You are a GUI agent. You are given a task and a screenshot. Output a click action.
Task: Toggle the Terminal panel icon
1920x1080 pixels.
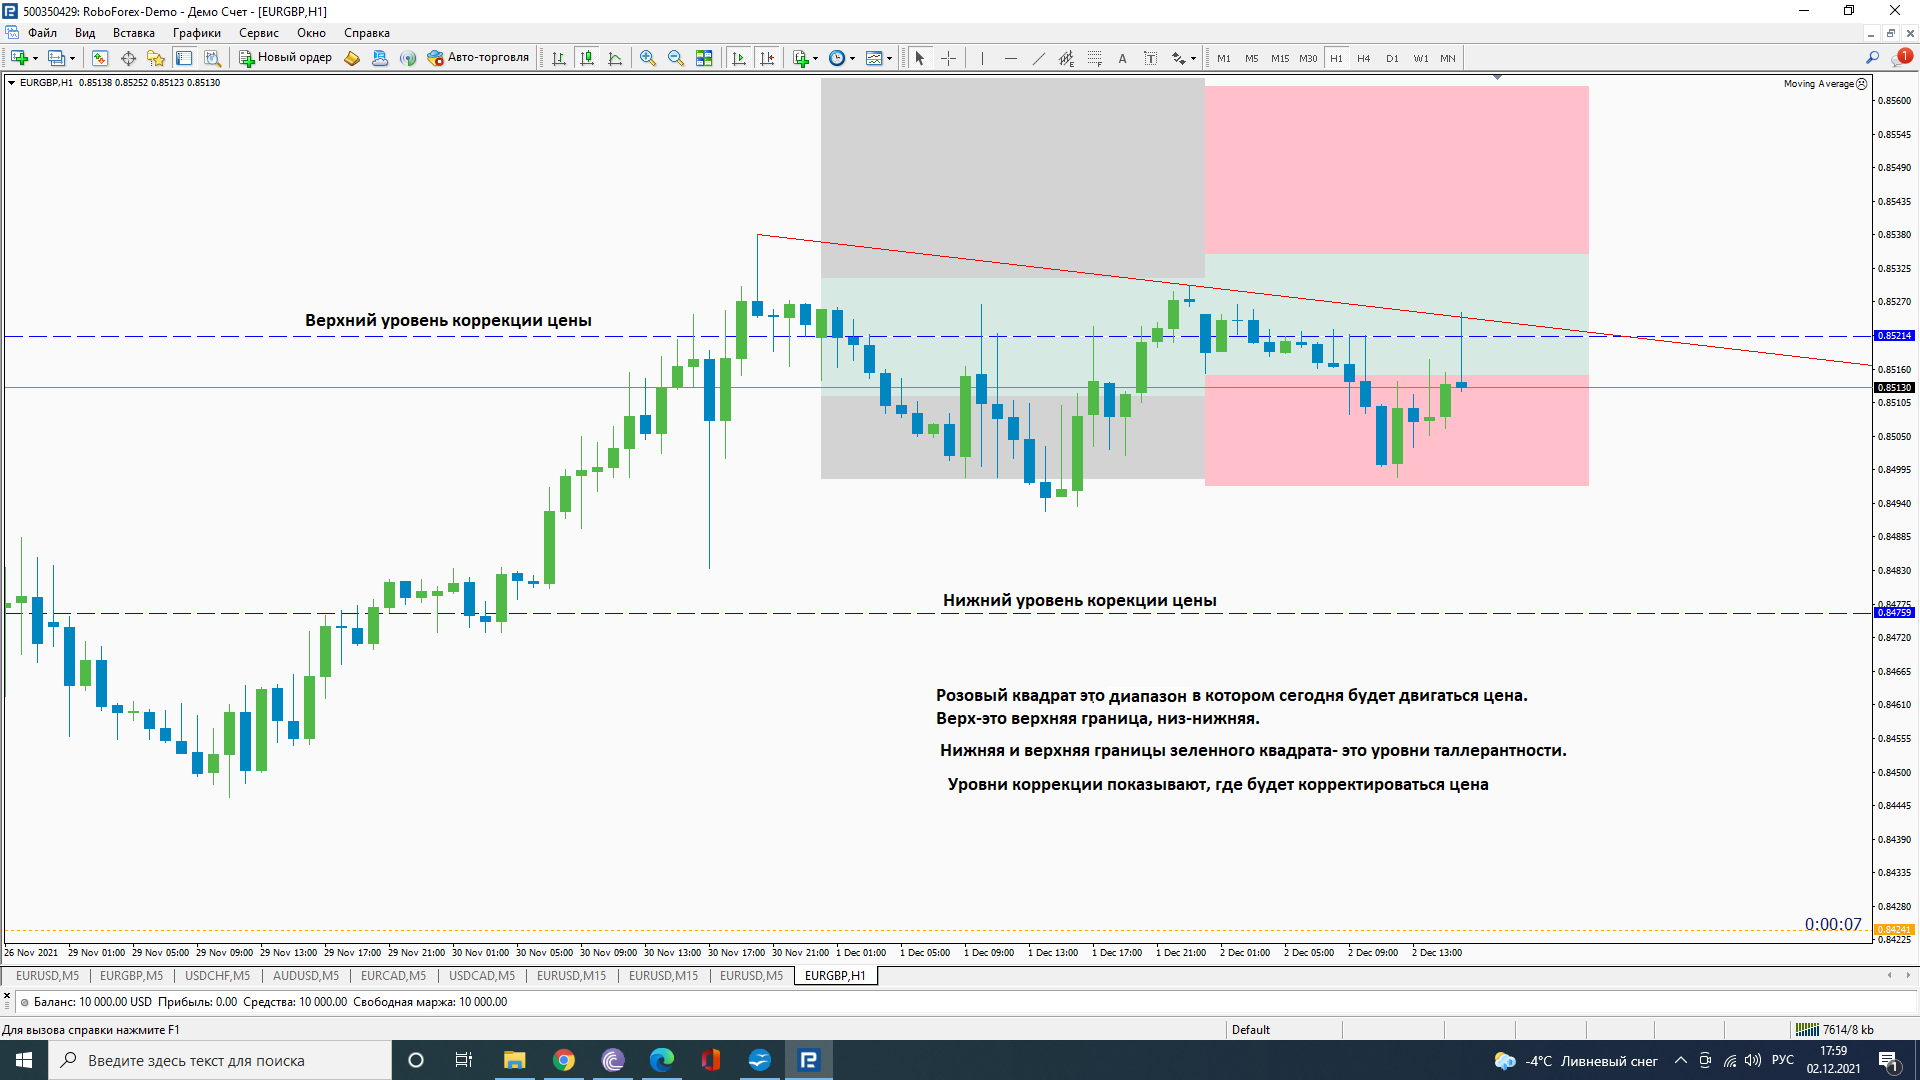(184, 58)
